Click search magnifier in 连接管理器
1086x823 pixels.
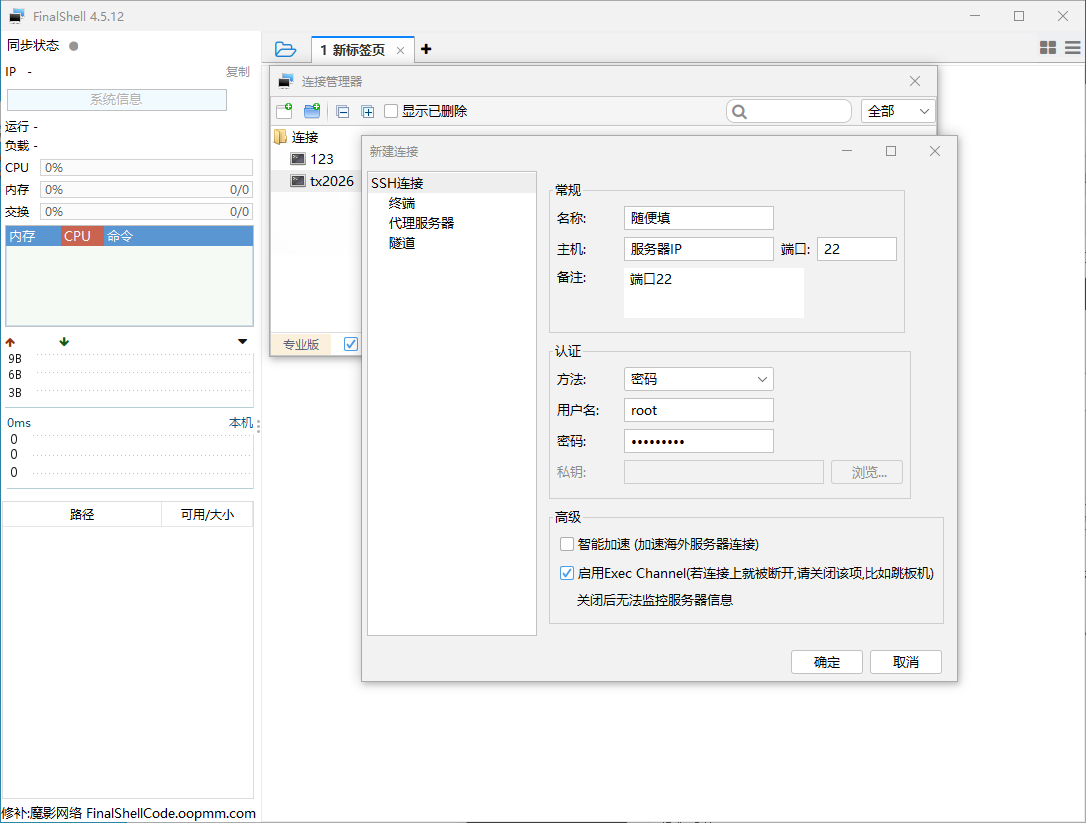coord(740,112)
